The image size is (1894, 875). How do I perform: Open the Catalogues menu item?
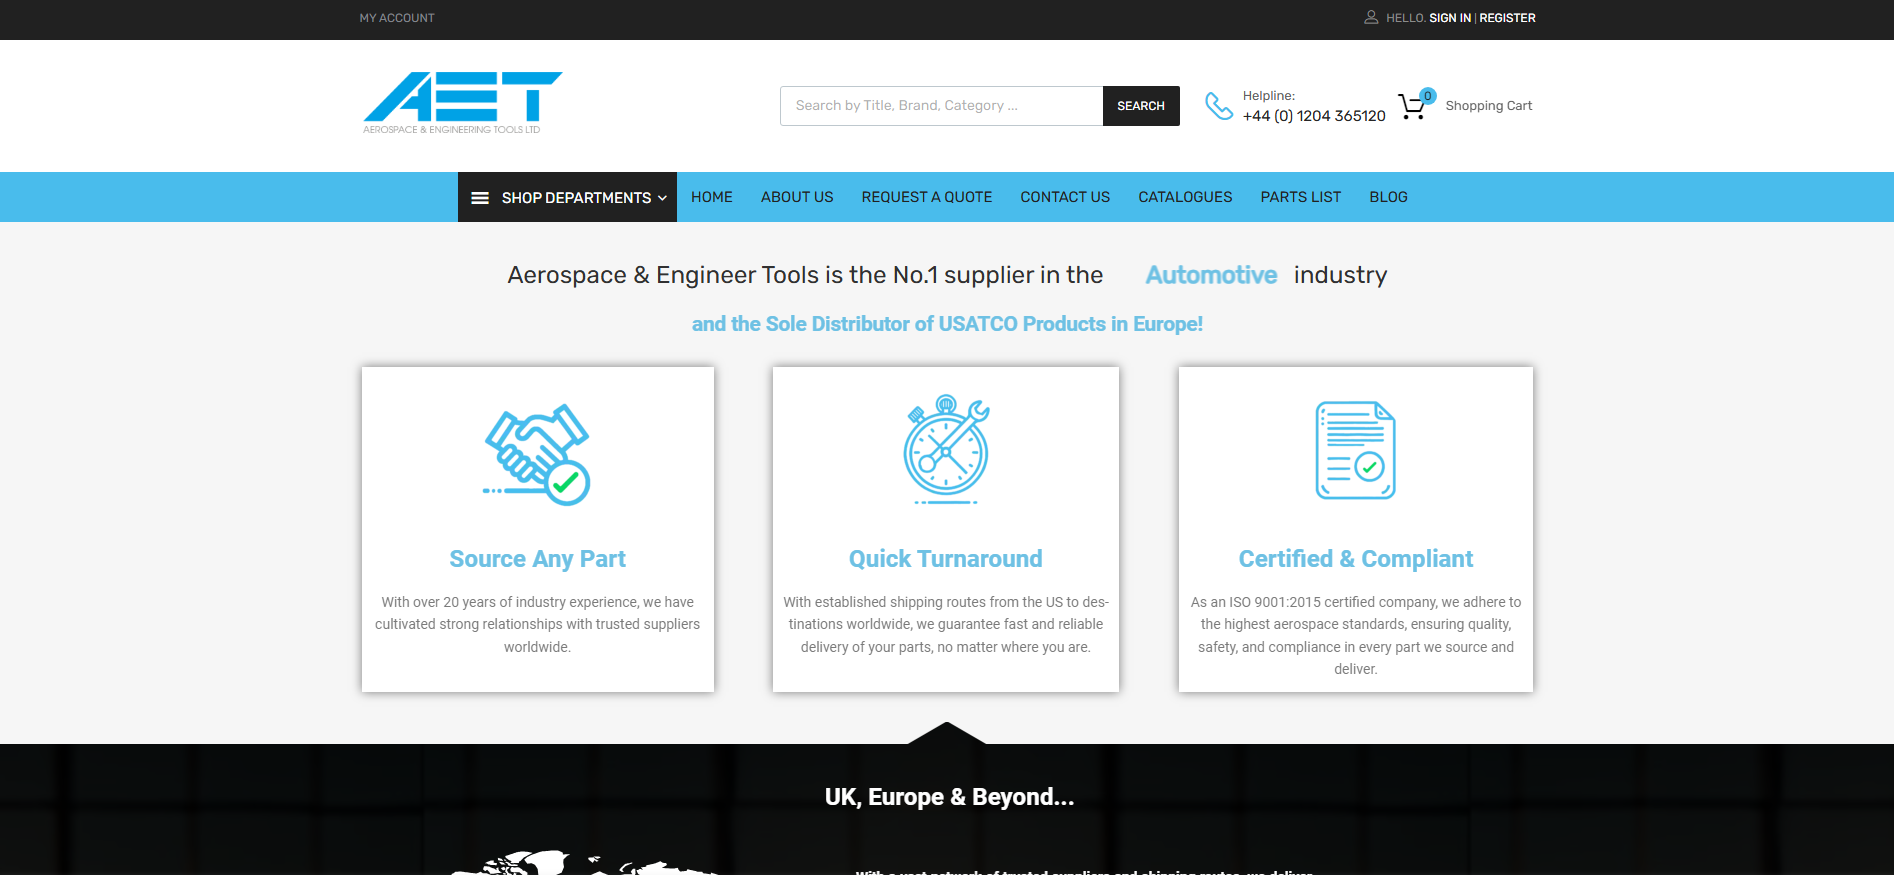point(1185,197)
